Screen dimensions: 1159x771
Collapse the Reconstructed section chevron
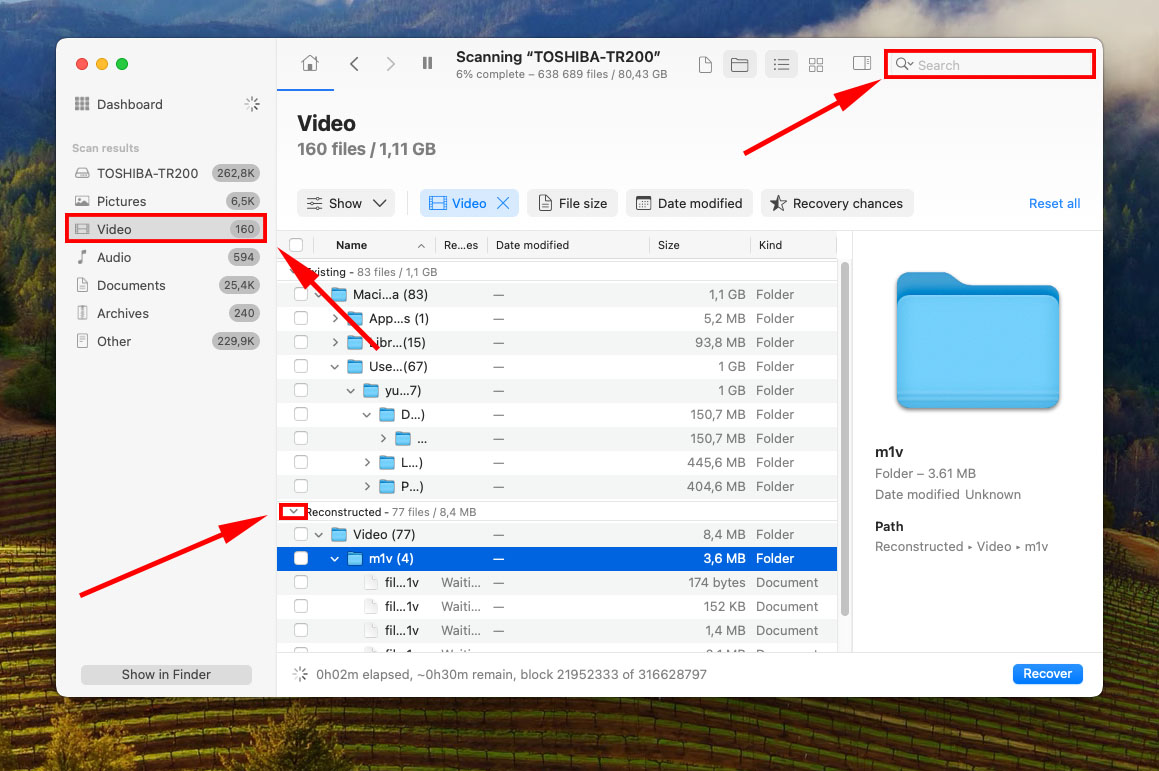tap(293, 511)
